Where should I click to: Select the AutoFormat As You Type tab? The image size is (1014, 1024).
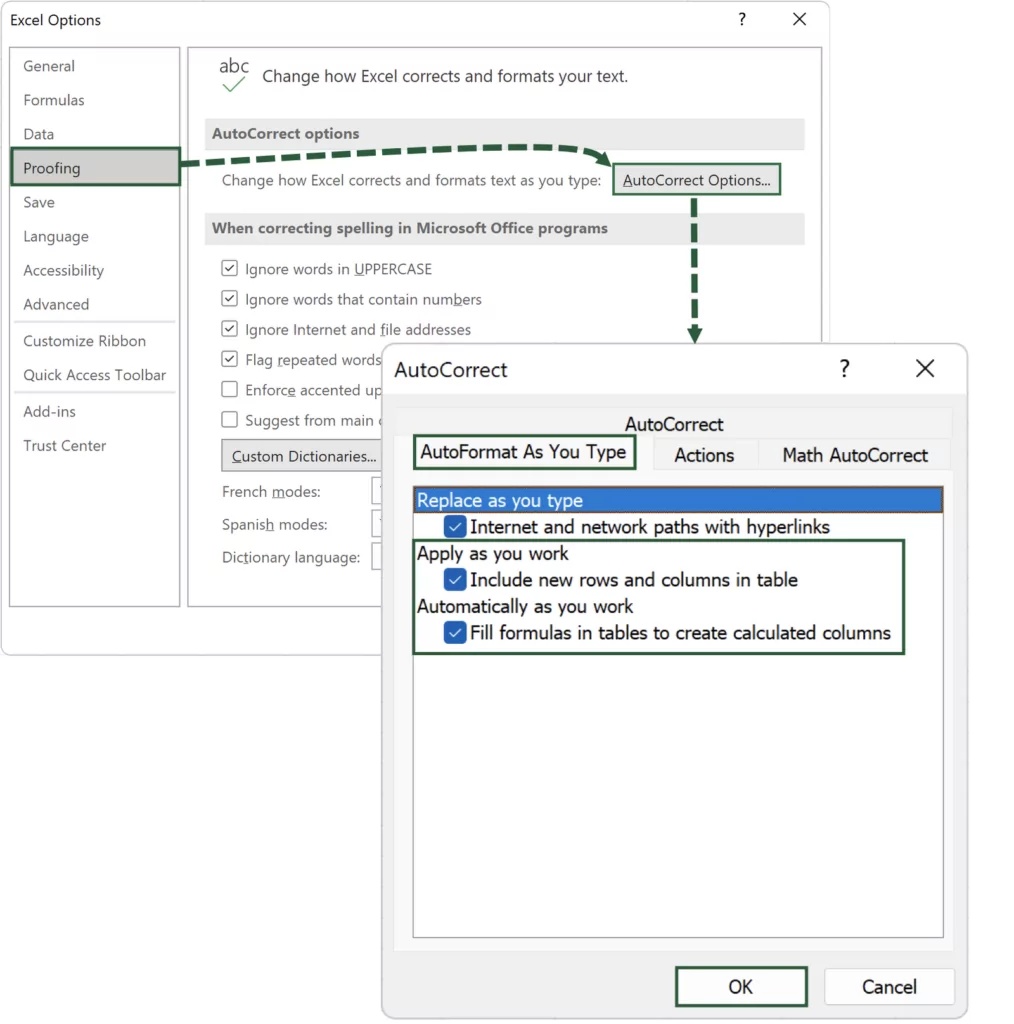coord(523,452)
